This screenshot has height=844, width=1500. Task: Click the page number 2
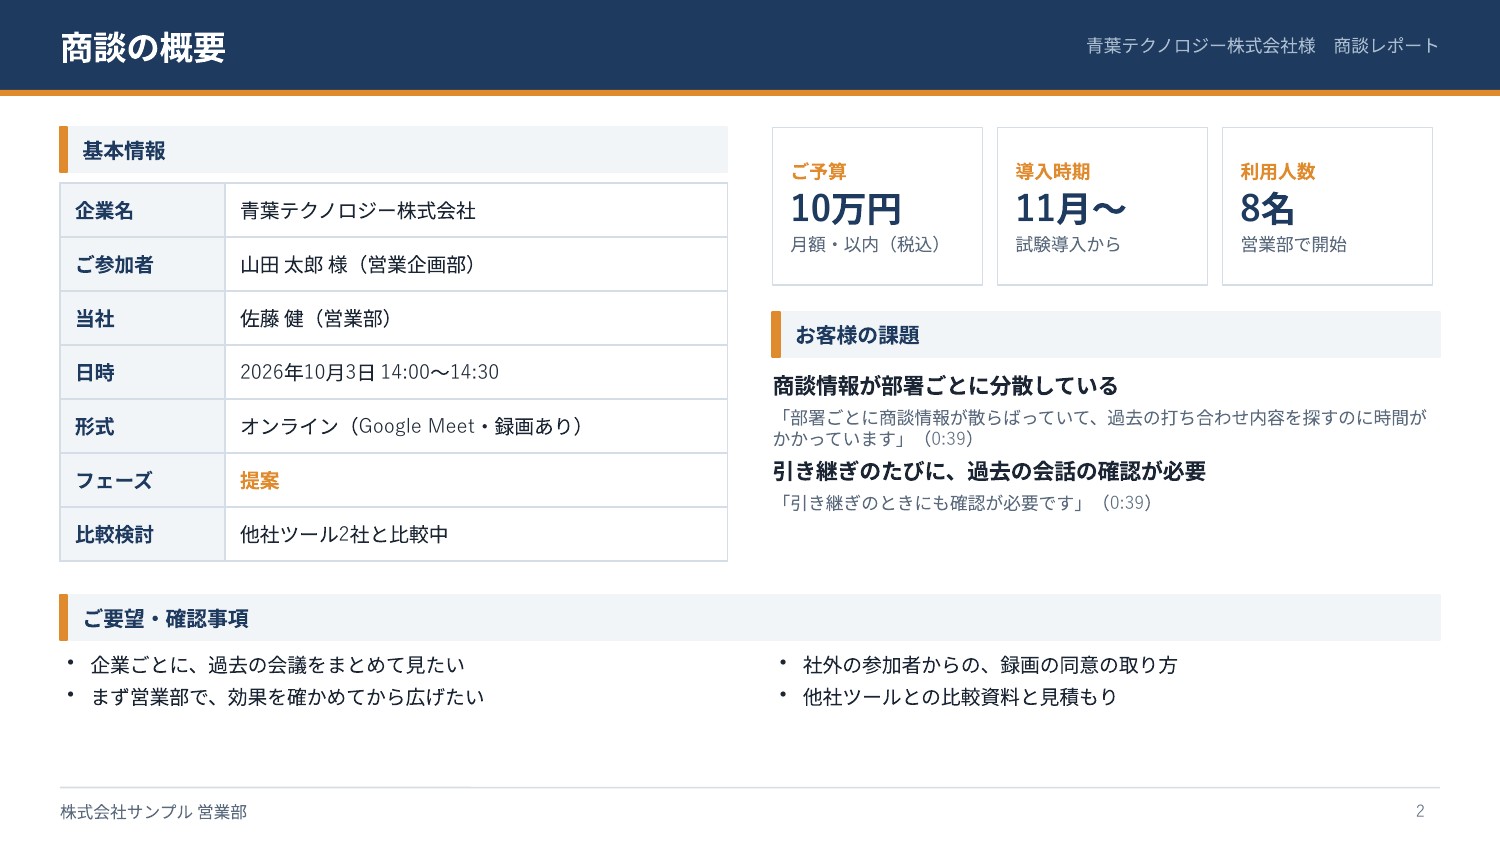point(1420,811)
